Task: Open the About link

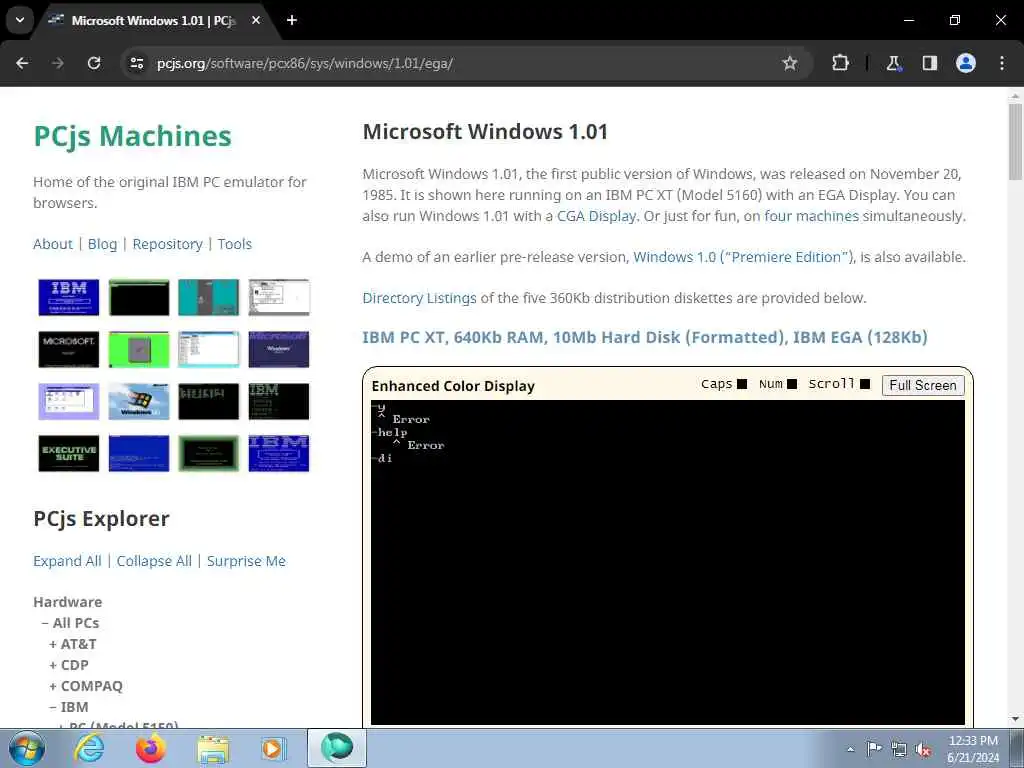Action: tap(53, 244)
